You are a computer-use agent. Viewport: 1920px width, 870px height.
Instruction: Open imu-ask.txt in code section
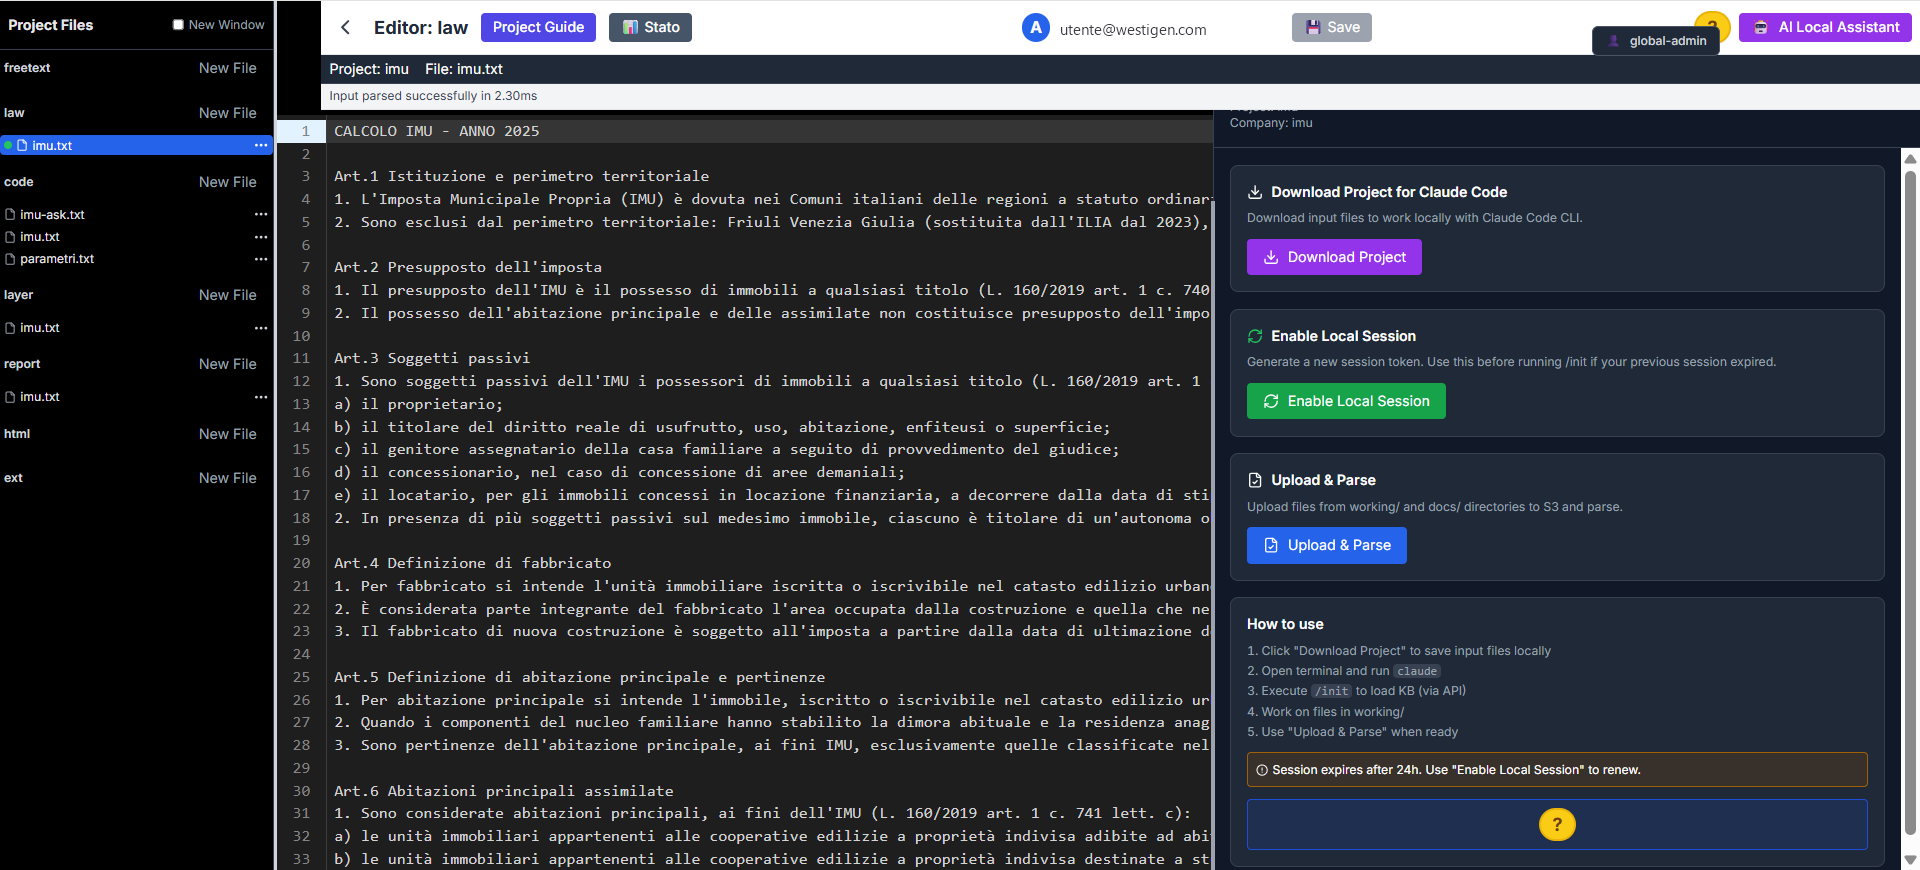[52, 215]
